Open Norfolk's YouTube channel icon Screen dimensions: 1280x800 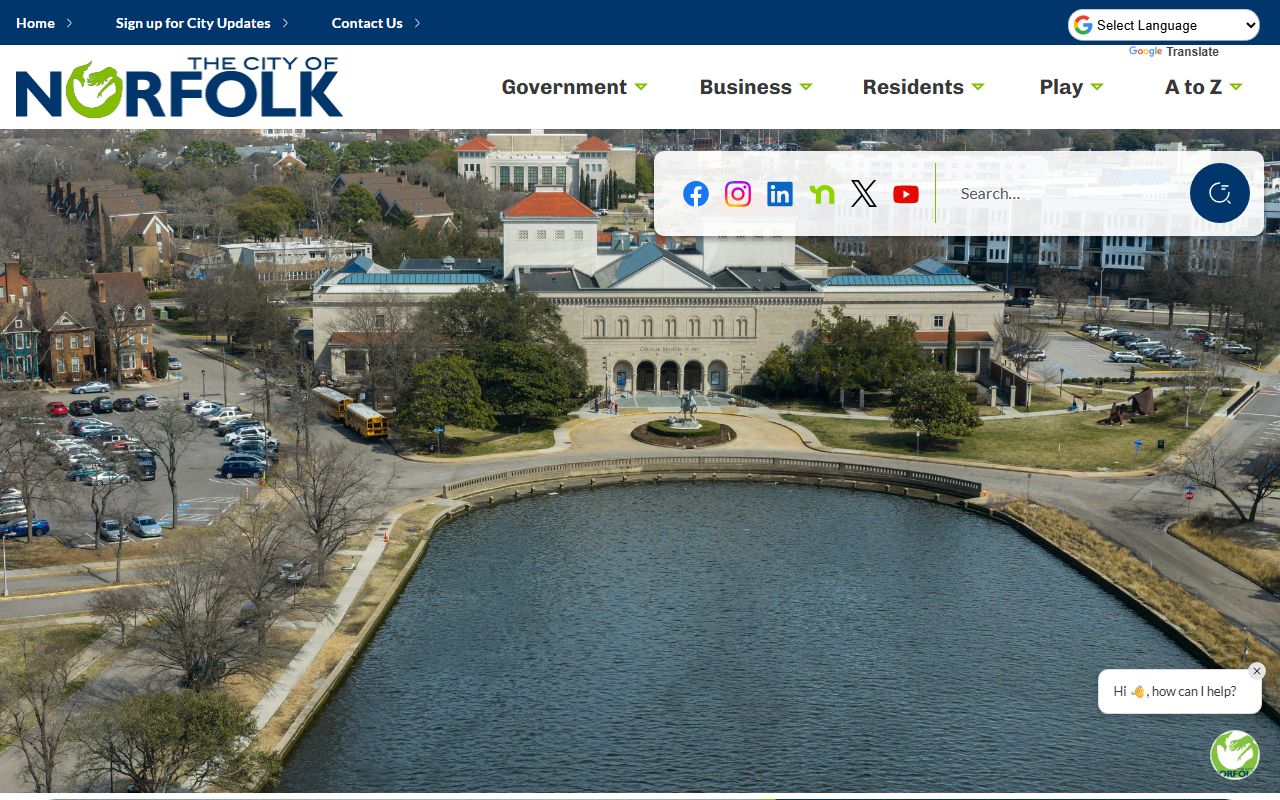click(x=906, y=194)
